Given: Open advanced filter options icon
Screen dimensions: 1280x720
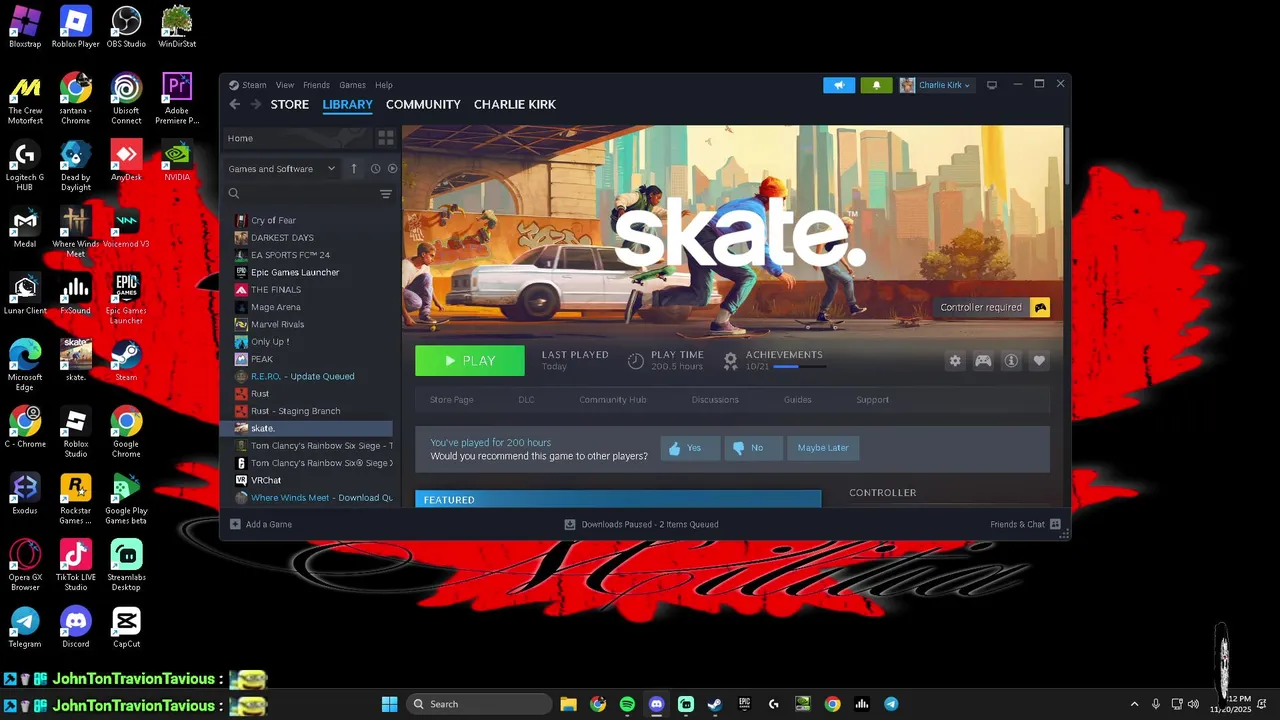Looking at the screenshot, I should coord(386,194).
